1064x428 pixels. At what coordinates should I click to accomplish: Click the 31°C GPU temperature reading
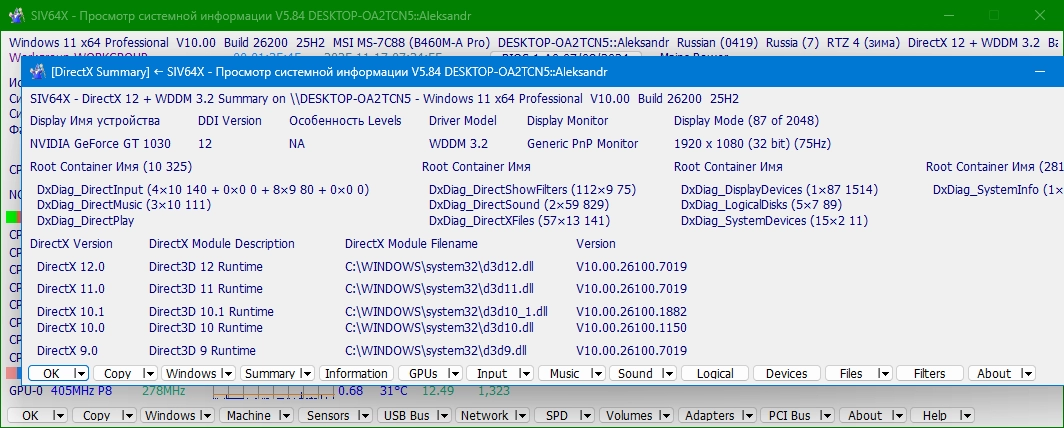click(x=393, y=391)
